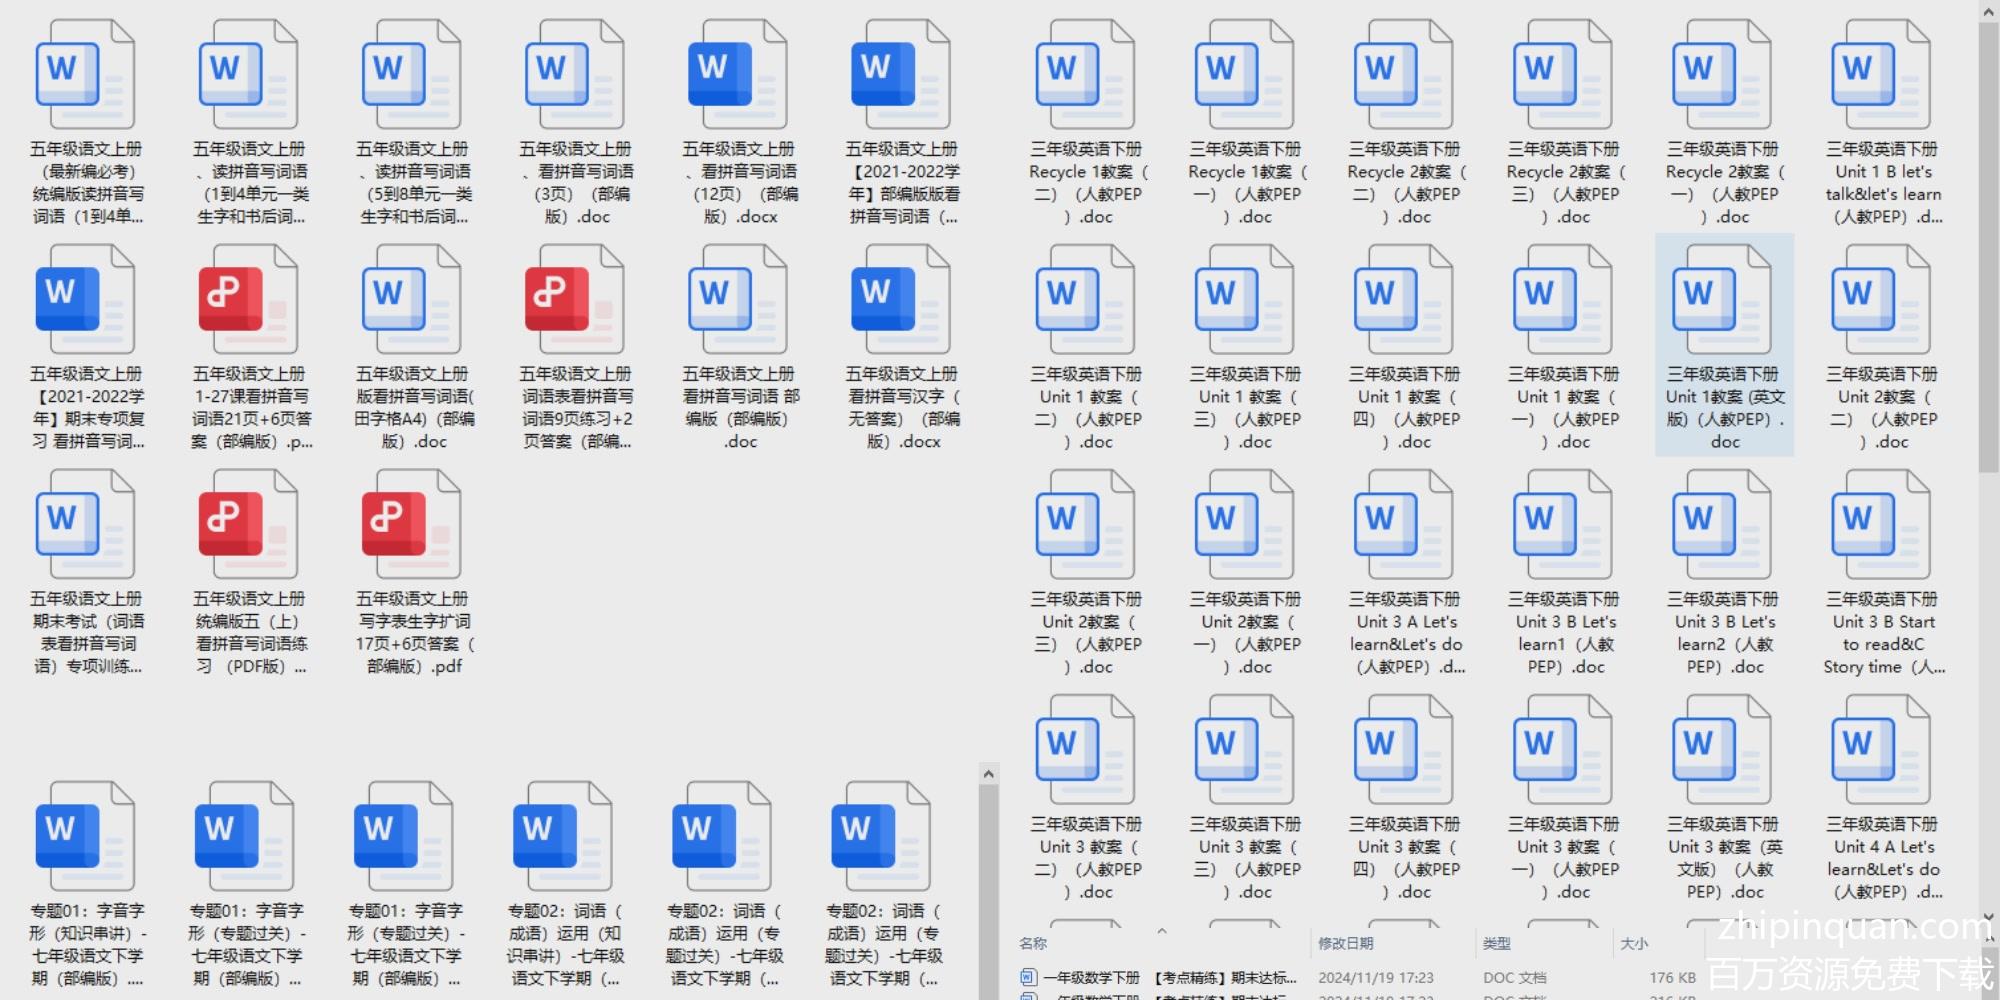
Task: Select file name Unit 1 教案（二）
Action: click(1086, 407)
